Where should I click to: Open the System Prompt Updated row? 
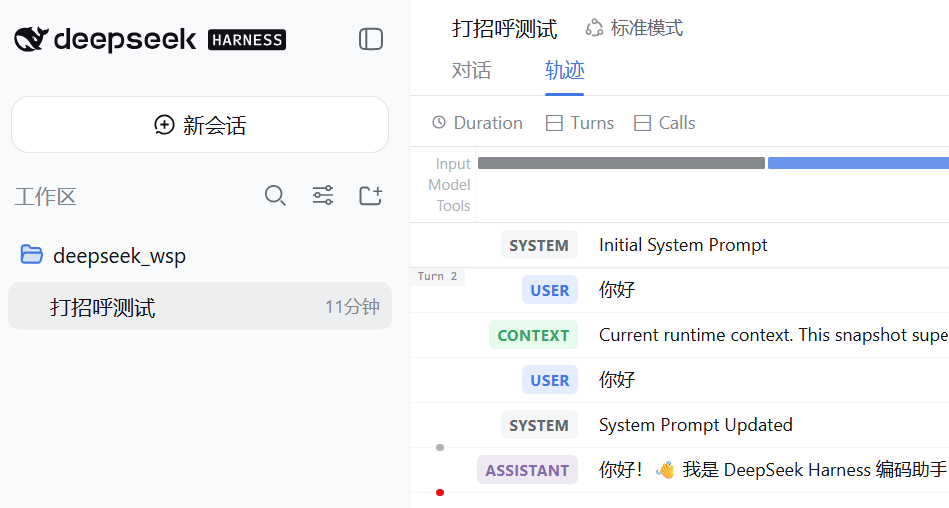click(680, 424)
